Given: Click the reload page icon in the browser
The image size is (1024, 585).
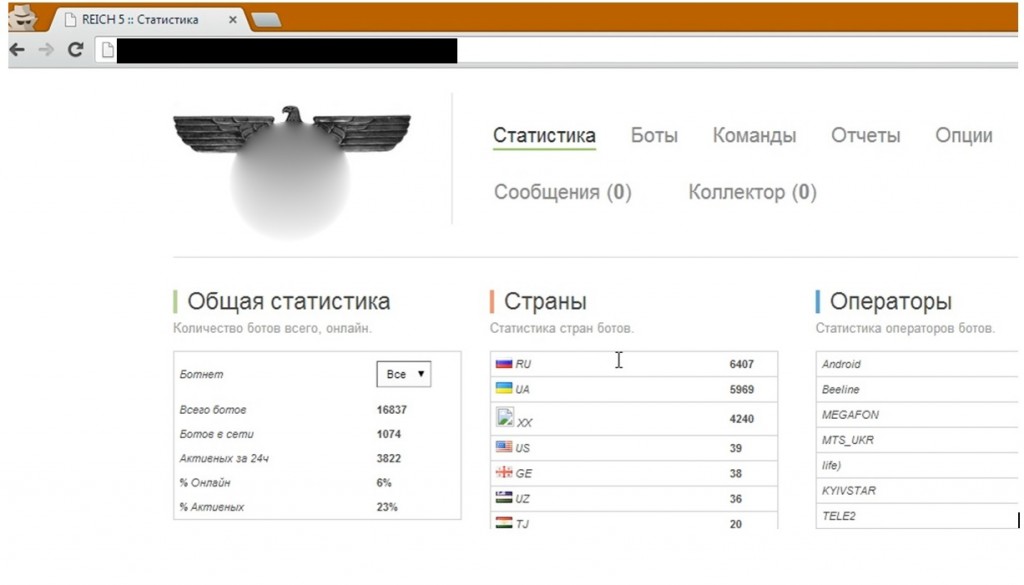Looking at the screenshot, I should [x=77, y=47].
